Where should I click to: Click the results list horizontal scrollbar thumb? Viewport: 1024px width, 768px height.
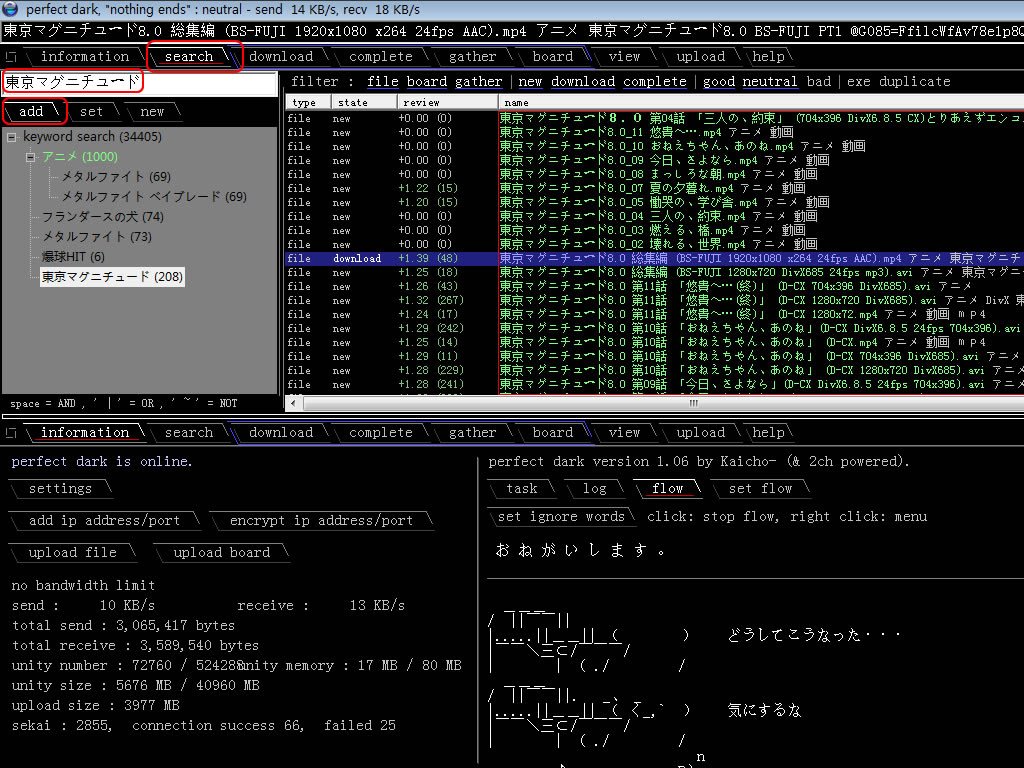click(x=664, y=404)
